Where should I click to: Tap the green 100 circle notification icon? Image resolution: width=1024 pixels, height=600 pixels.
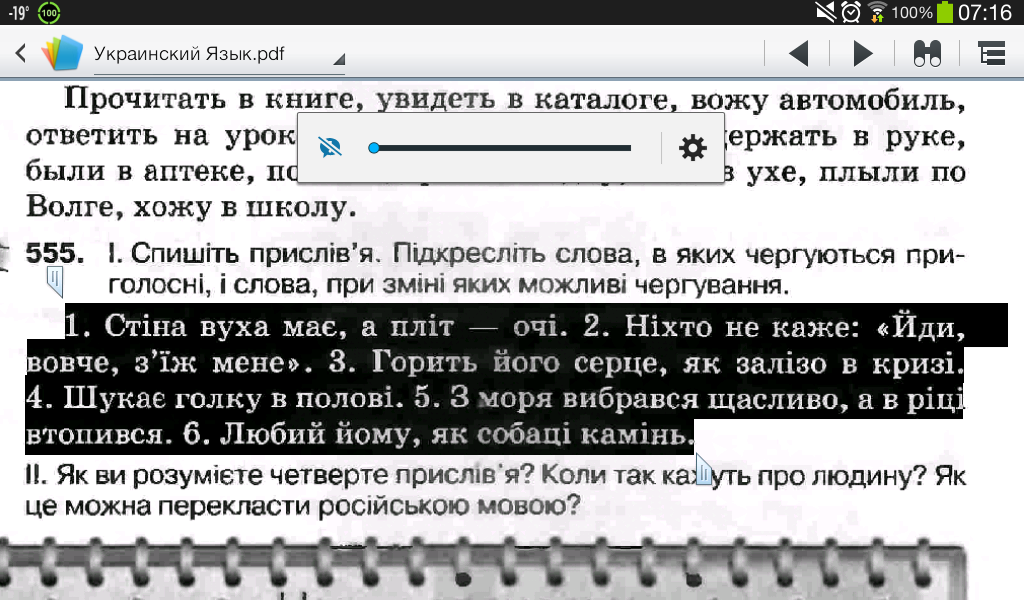point(49,12)
